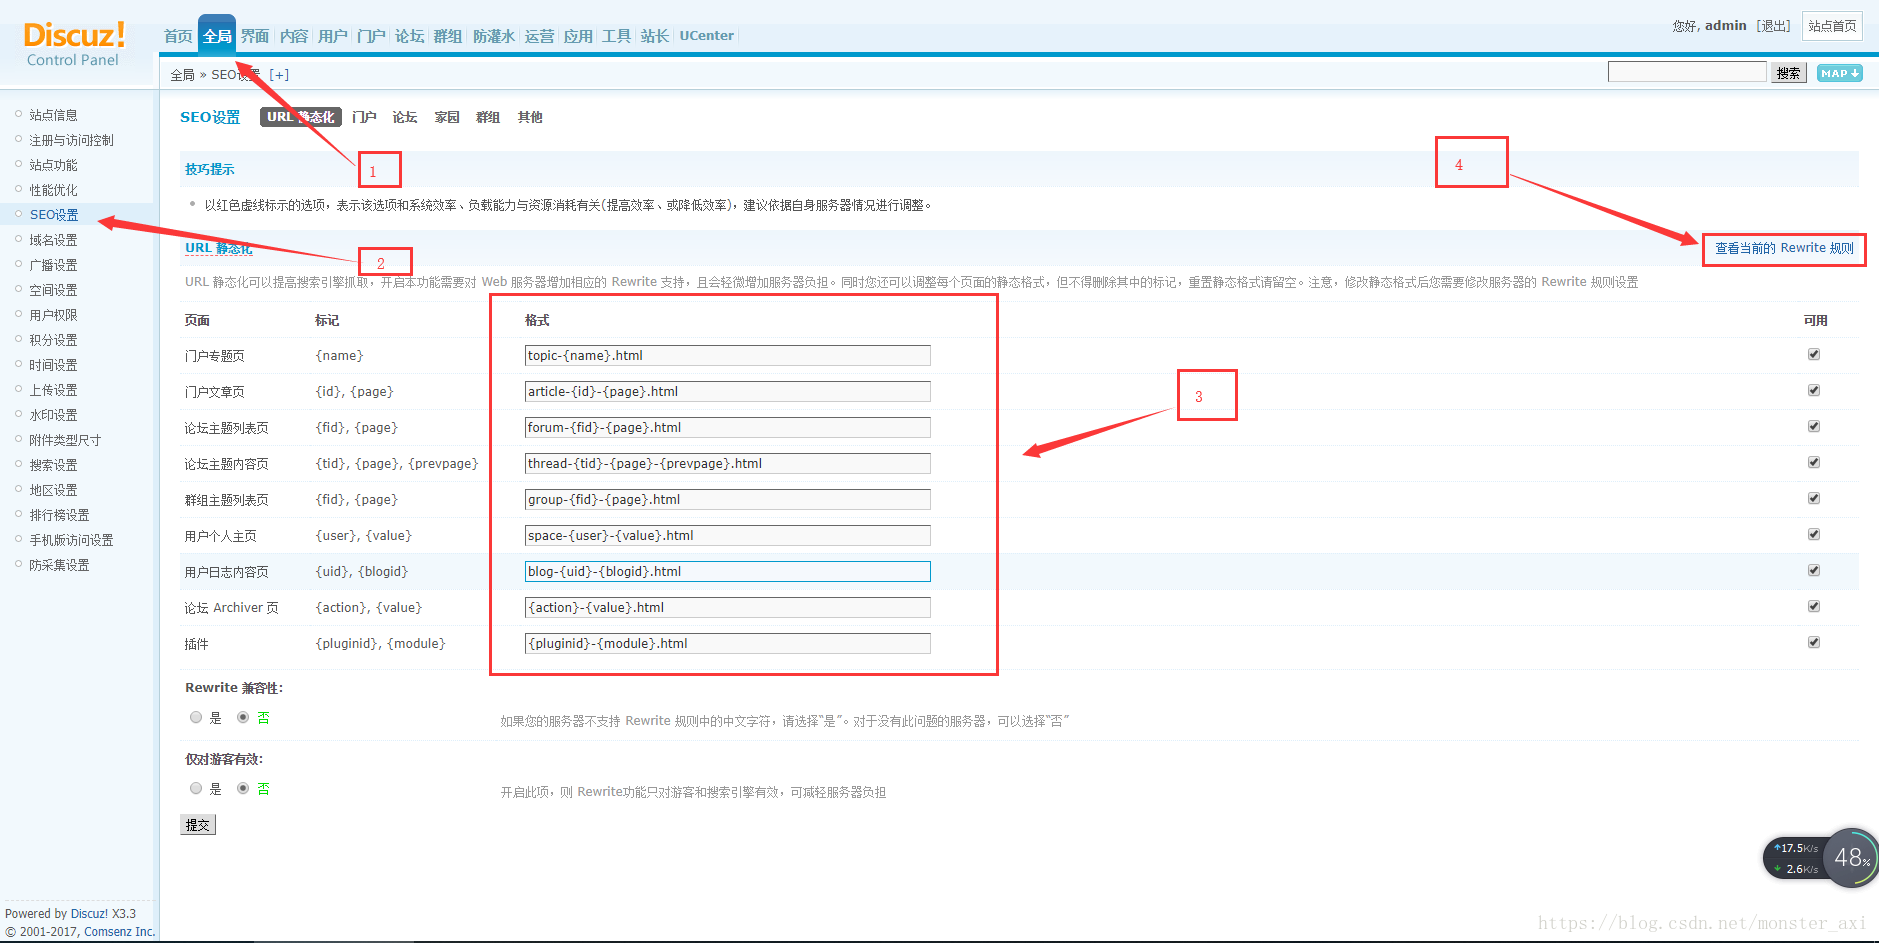The image size is (1879, 943).
Task: Select 水印设置 from the sidebar
Action: click(53, 415)
